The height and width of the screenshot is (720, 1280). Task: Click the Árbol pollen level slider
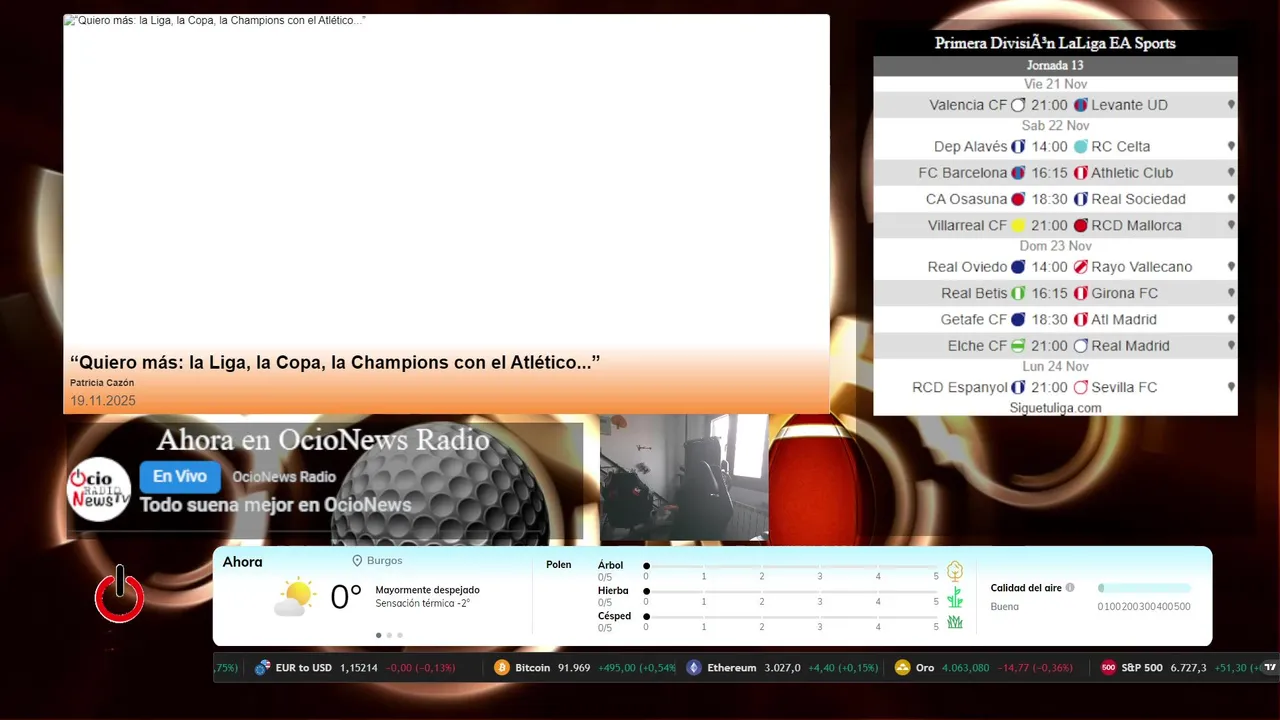click(792, 566)
